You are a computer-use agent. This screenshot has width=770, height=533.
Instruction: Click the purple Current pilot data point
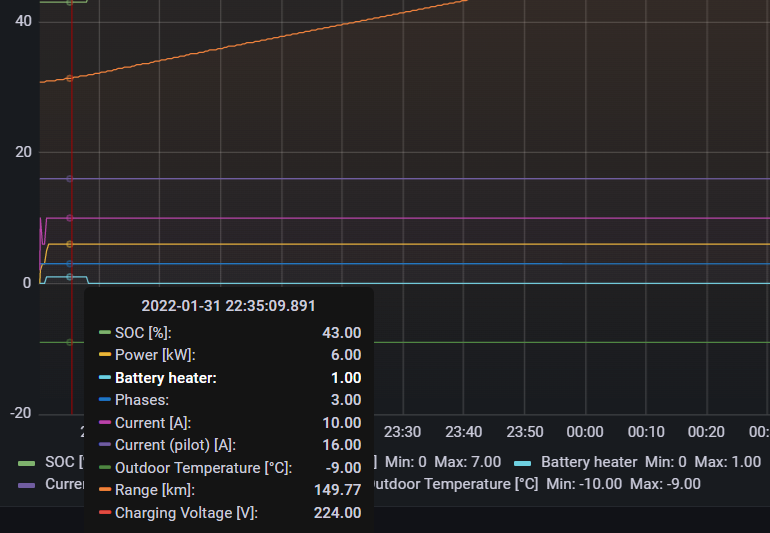point(69,178)
